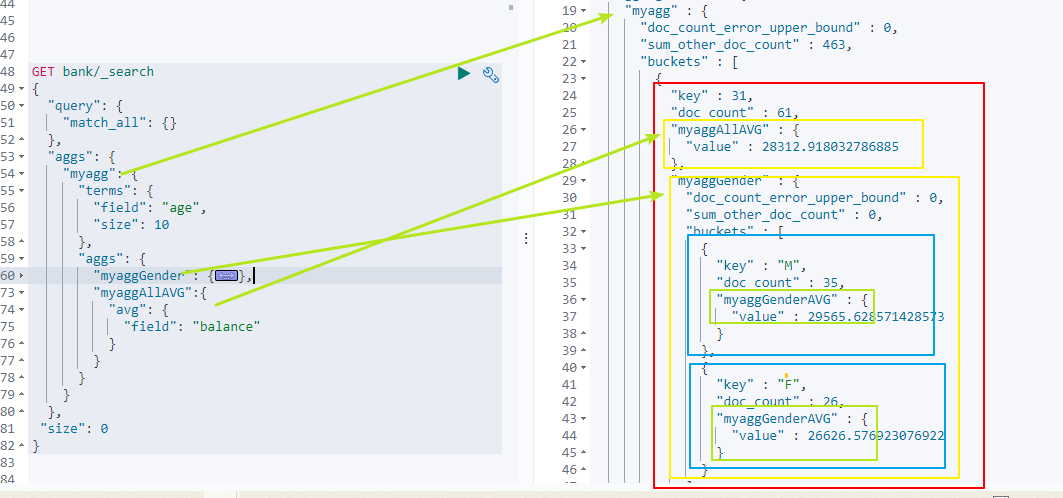The image size is (1063, 498).
Task: Click "sum_other_doc_count" : 463 in response
Action: point(746,44)
